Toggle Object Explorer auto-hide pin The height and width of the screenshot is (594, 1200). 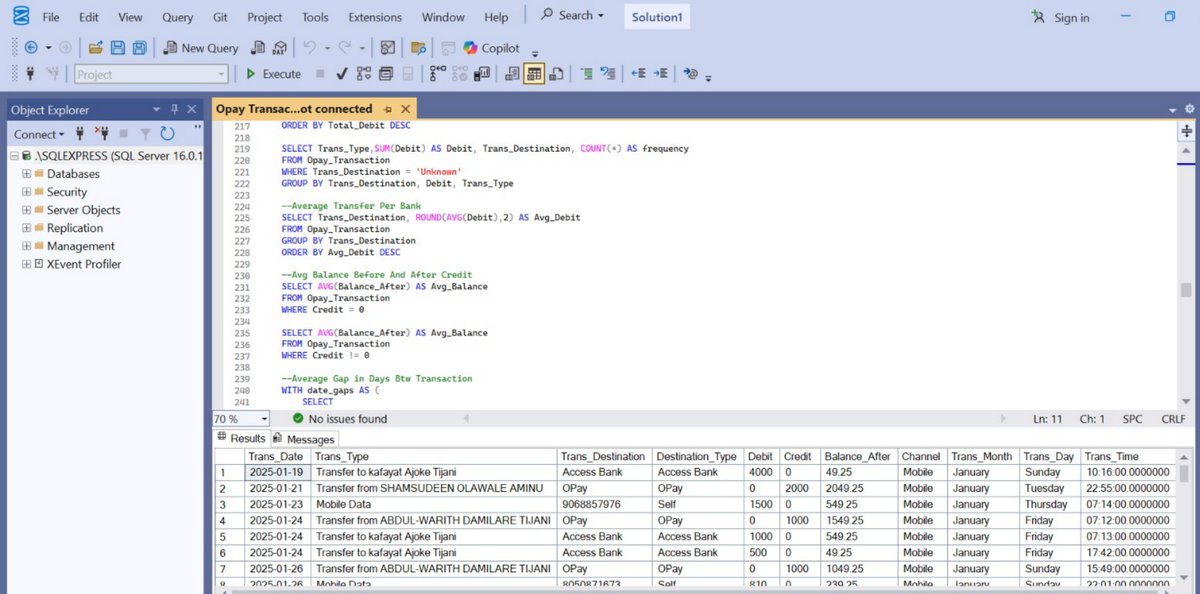(x=174, y=109)
